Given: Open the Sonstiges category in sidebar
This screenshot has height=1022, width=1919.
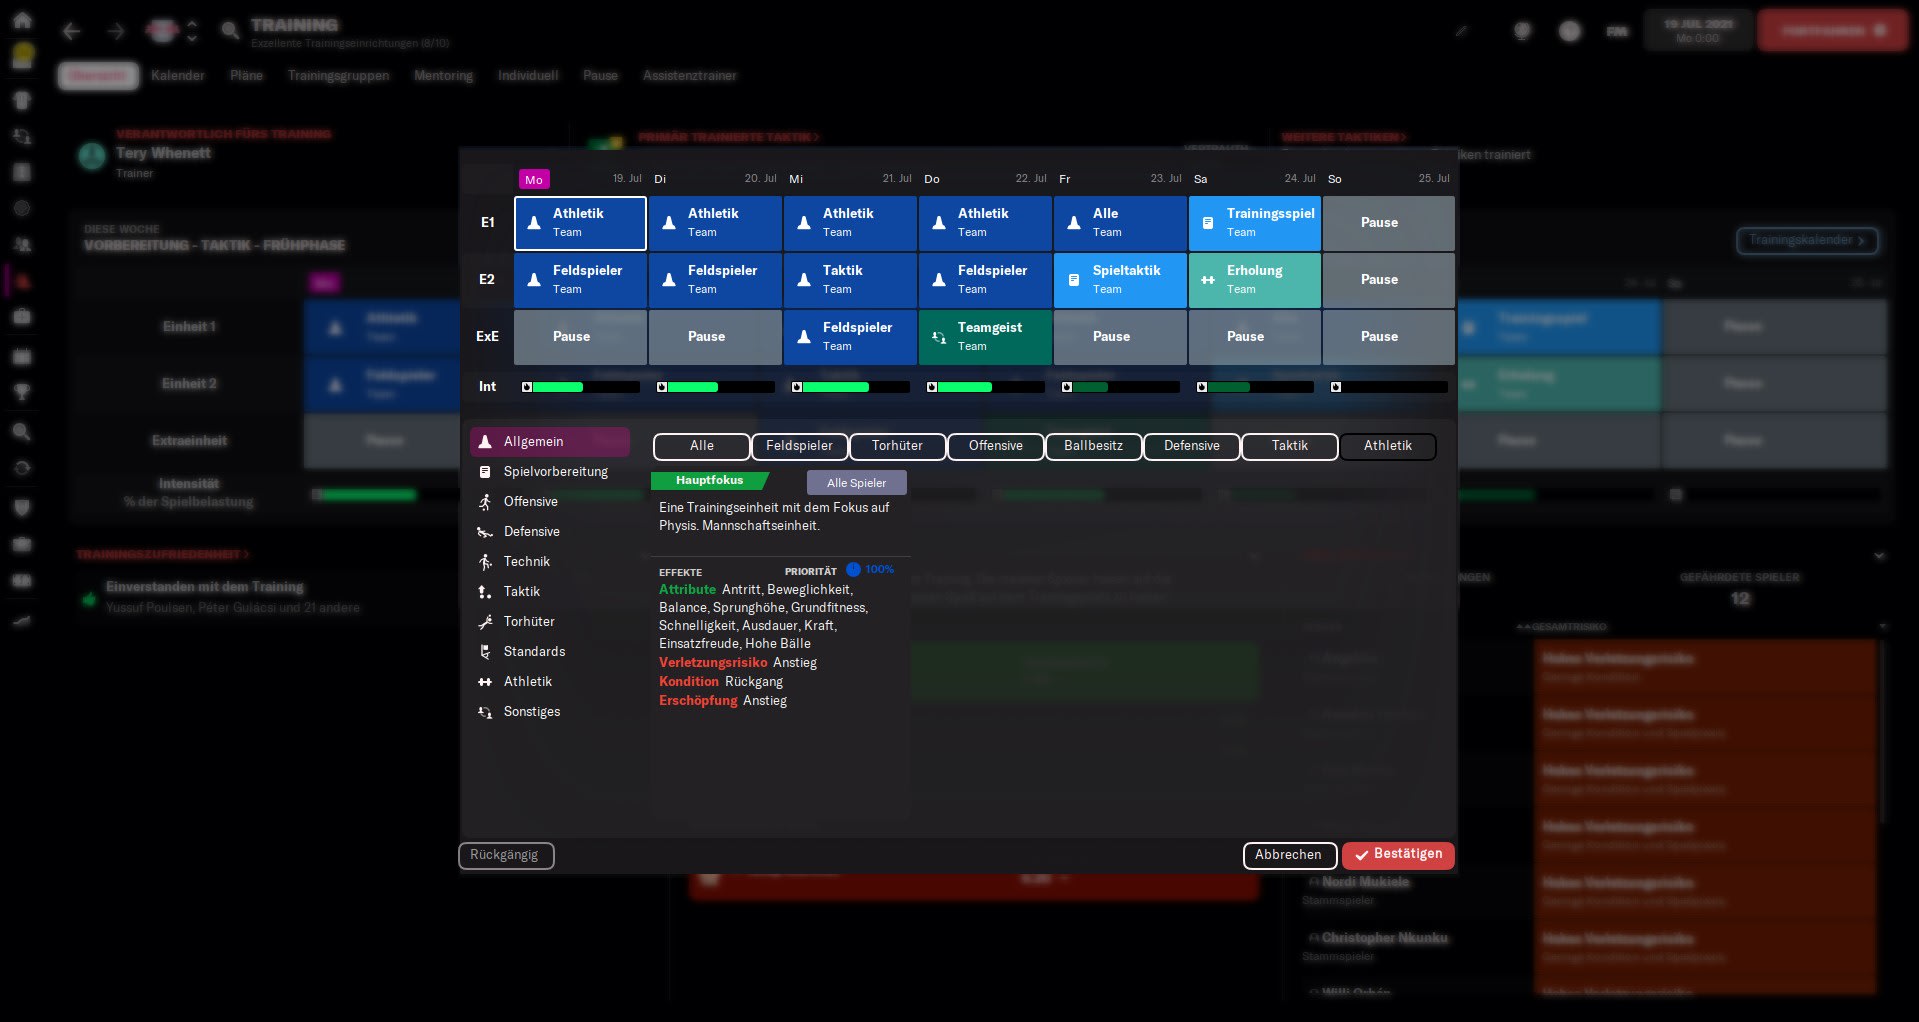Looking at the screenshot, I should [531, 712].
